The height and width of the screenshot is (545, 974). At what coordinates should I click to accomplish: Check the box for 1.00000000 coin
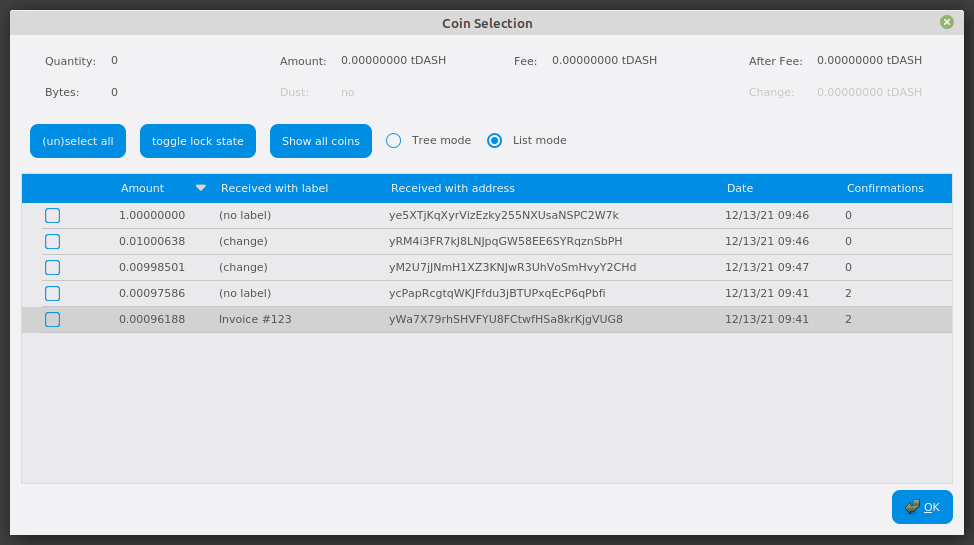[x=53, y=215]
